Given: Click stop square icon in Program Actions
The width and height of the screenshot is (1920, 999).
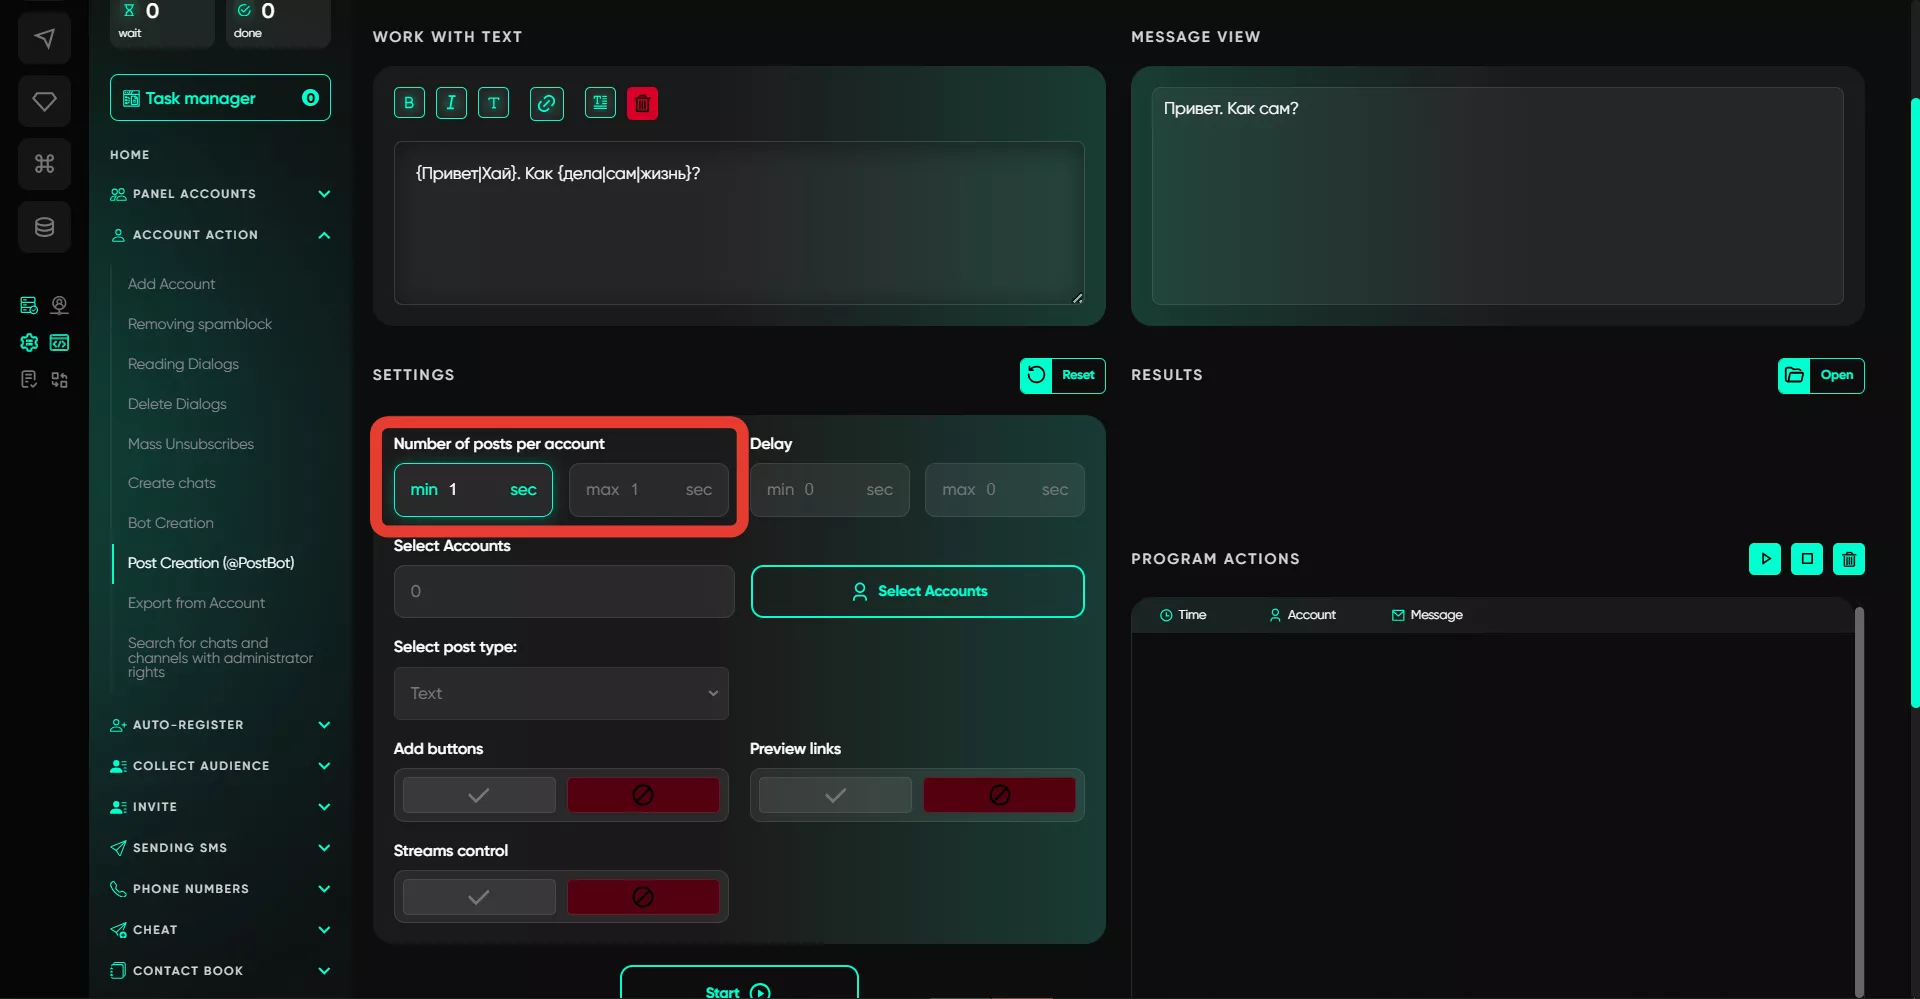Looking at the screenshot, I should (x=1807, y=559).
